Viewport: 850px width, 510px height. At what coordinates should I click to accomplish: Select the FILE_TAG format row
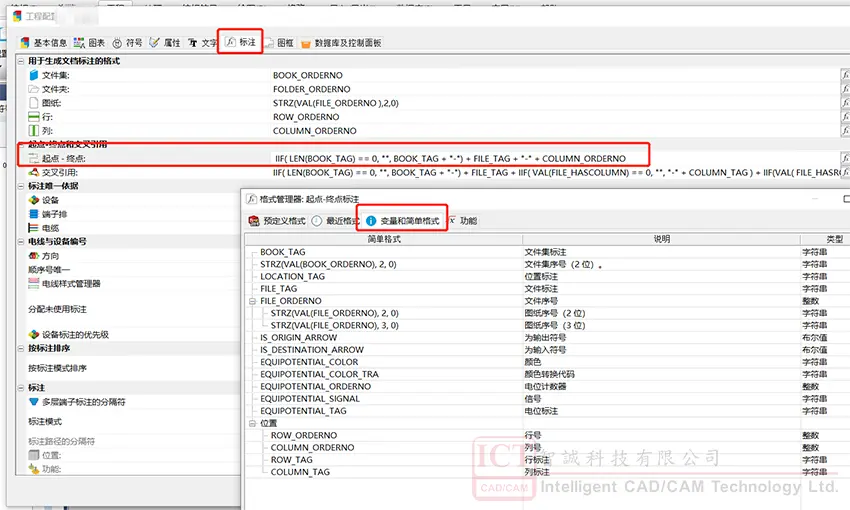click(279, 289)
